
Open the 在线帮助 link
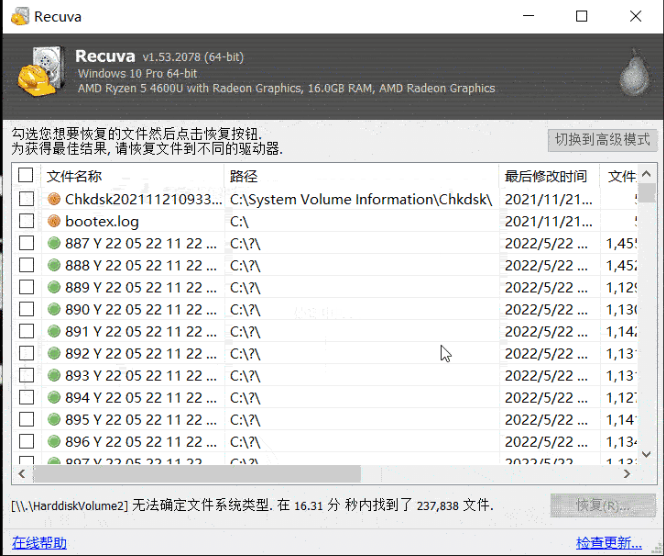[x=39, y=542]
